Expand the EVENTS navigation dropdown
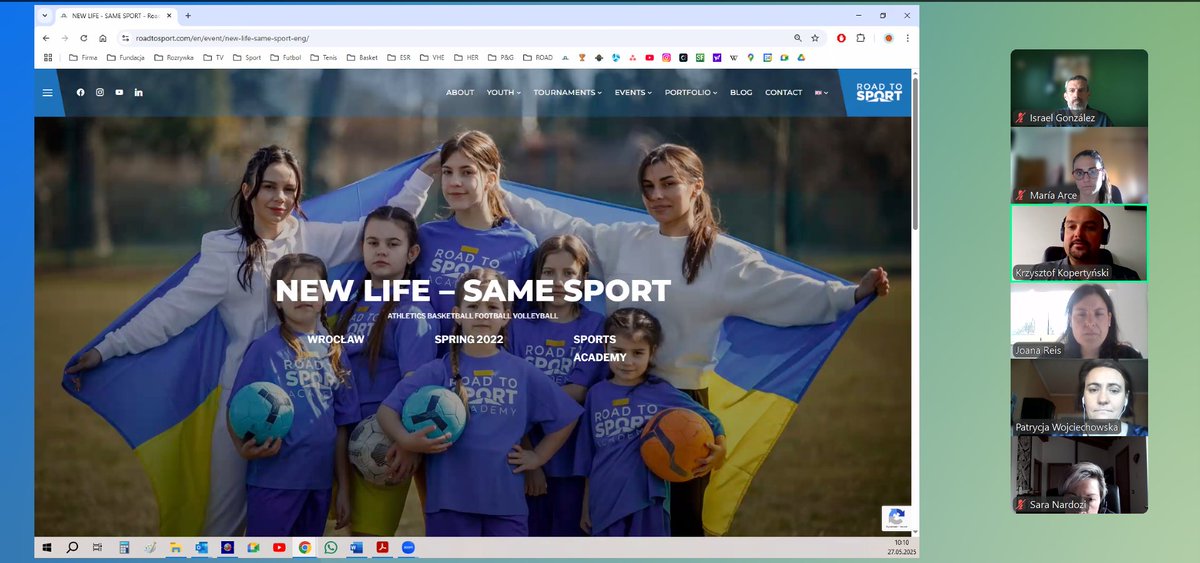Viewport: 1200px width, 563px height. click(633, 92)
